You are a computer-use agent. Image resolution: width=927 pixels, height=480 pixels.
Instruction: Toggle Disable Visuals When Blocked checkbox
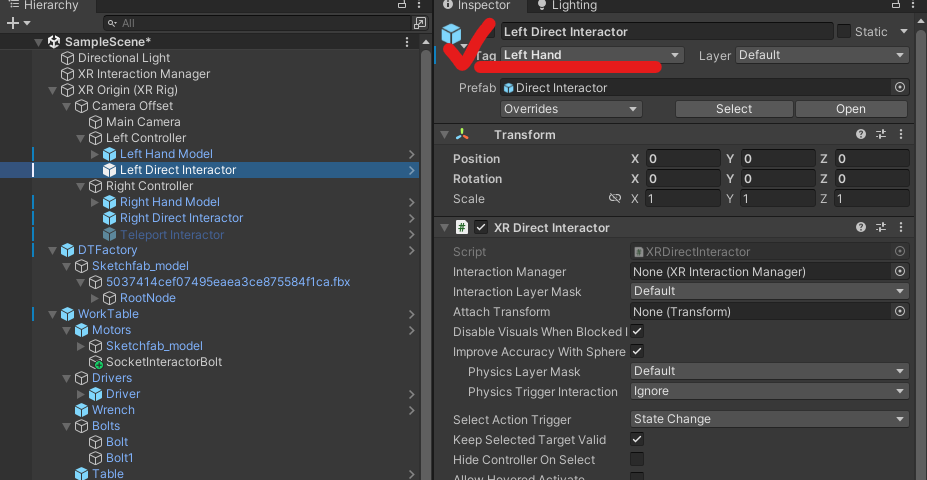point(637,332)
